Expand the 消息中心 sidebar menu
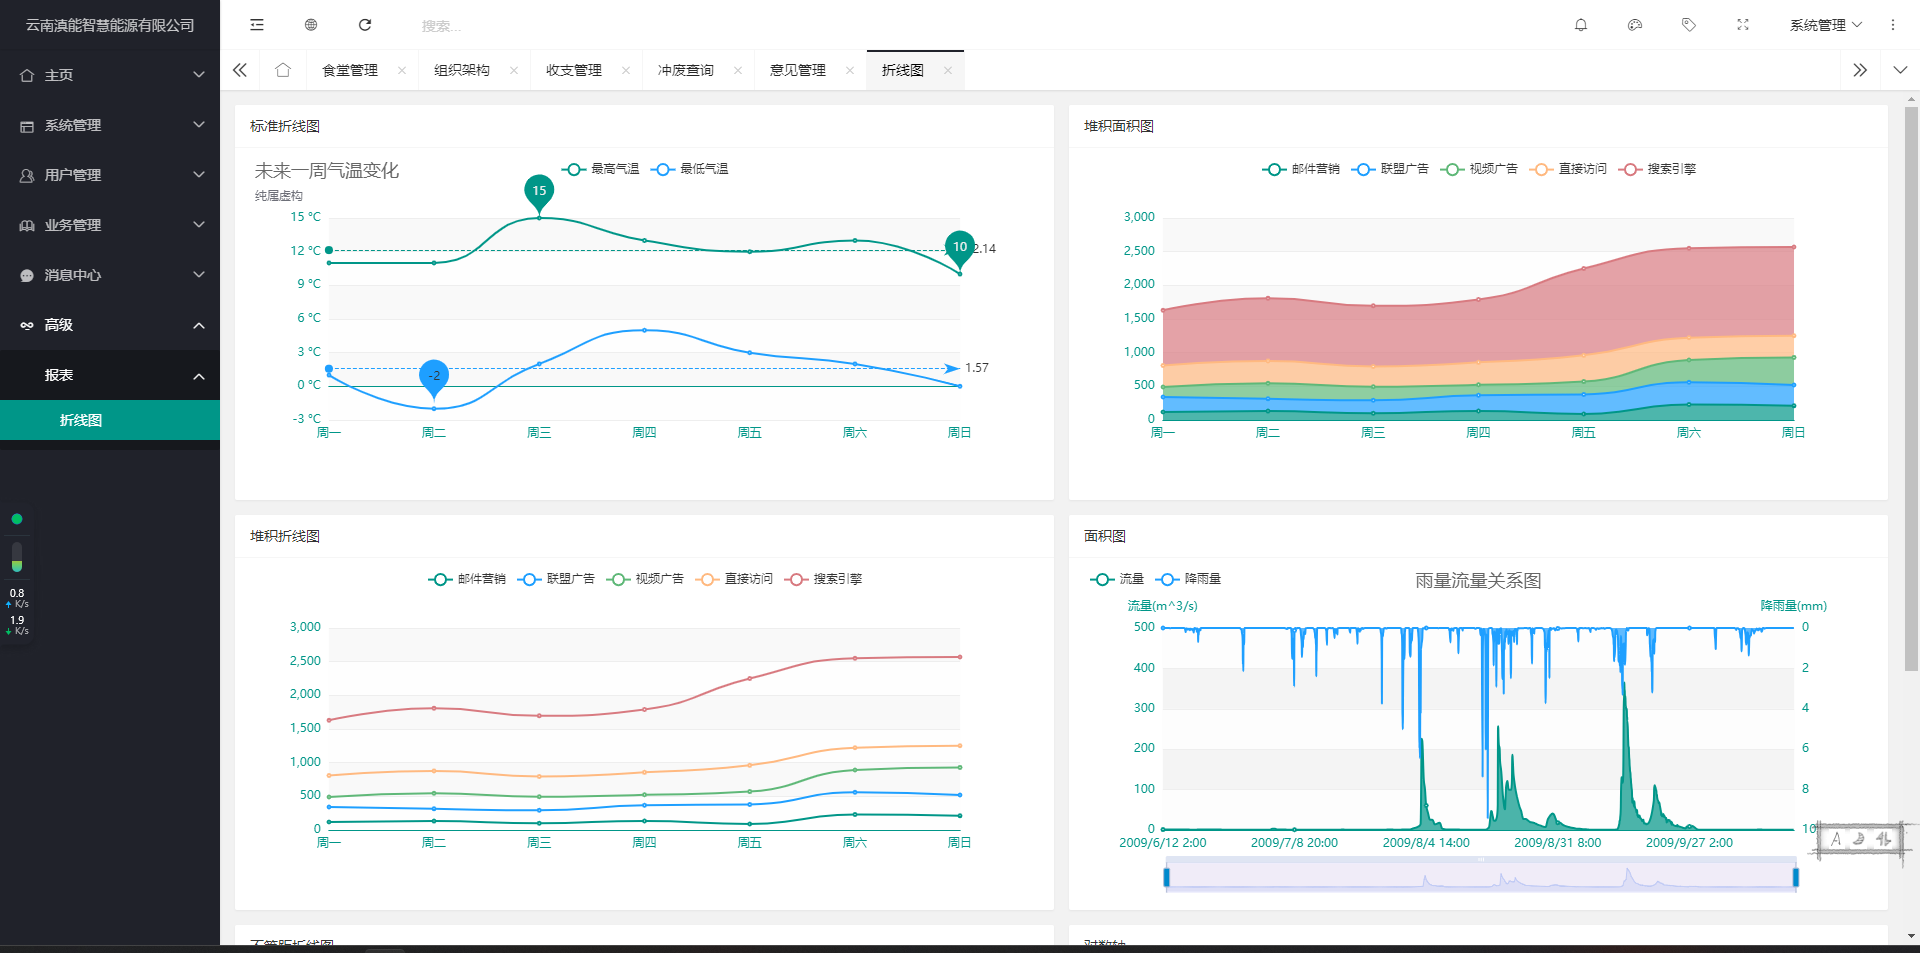This screenshot has width=1920, height=953. 110,275
